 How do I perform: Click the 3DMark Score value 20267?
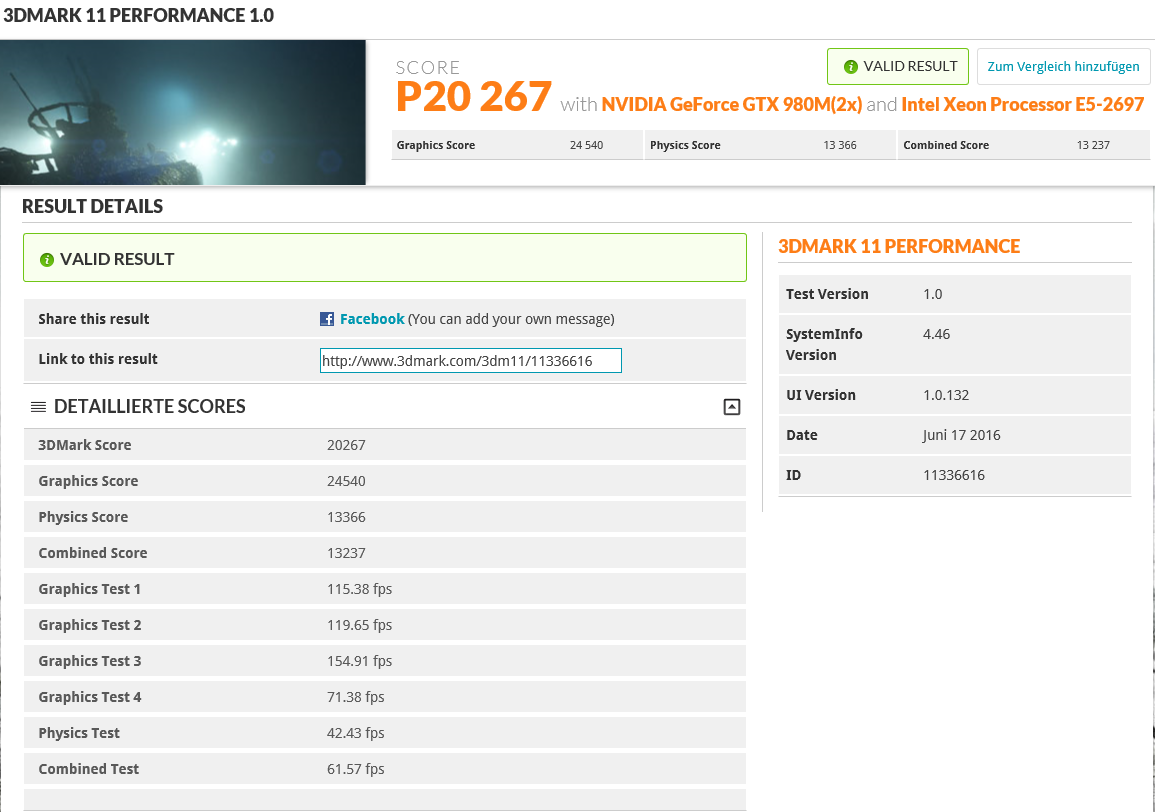coord(346,445)
